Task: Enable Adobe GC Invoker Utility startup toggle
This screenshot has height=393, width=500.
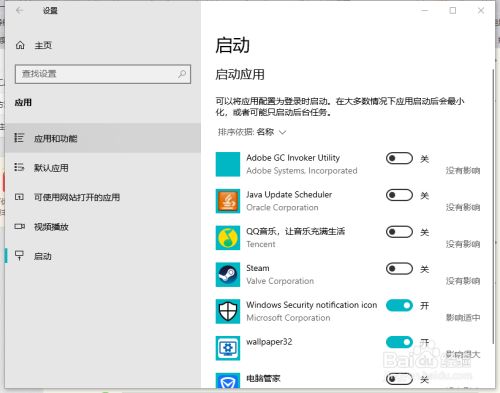Action: point(399,158)
